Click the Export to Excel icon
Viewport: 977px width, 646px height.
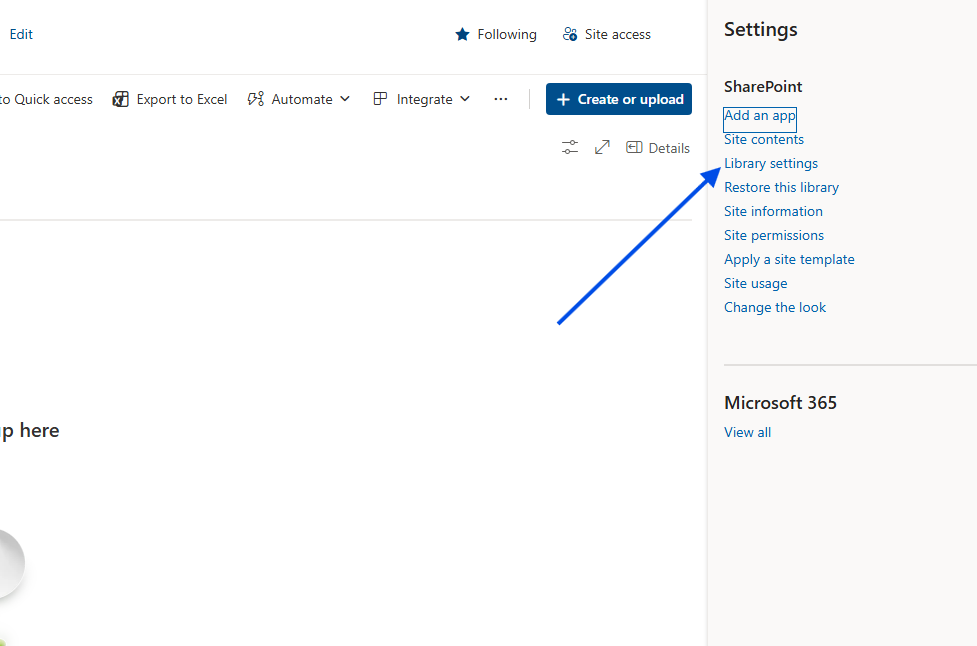tap(121, 99)
